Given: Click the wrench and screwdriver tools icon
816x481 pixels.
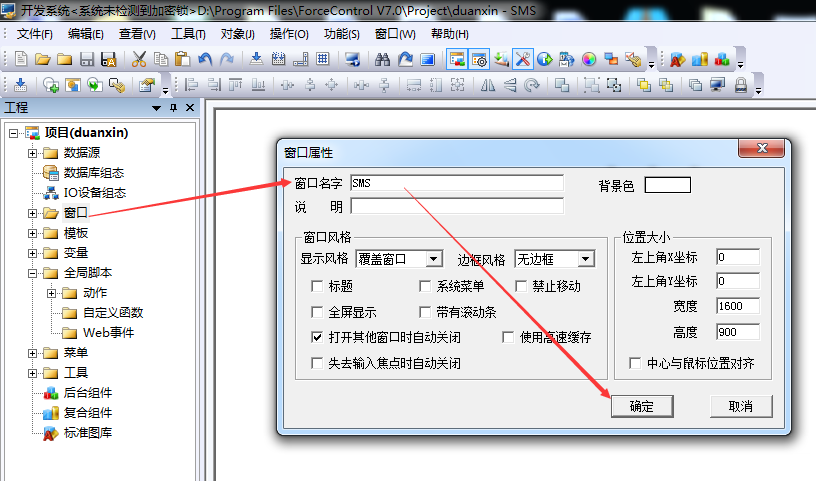Looking at the screenshot, I should [x=523, y=59].
